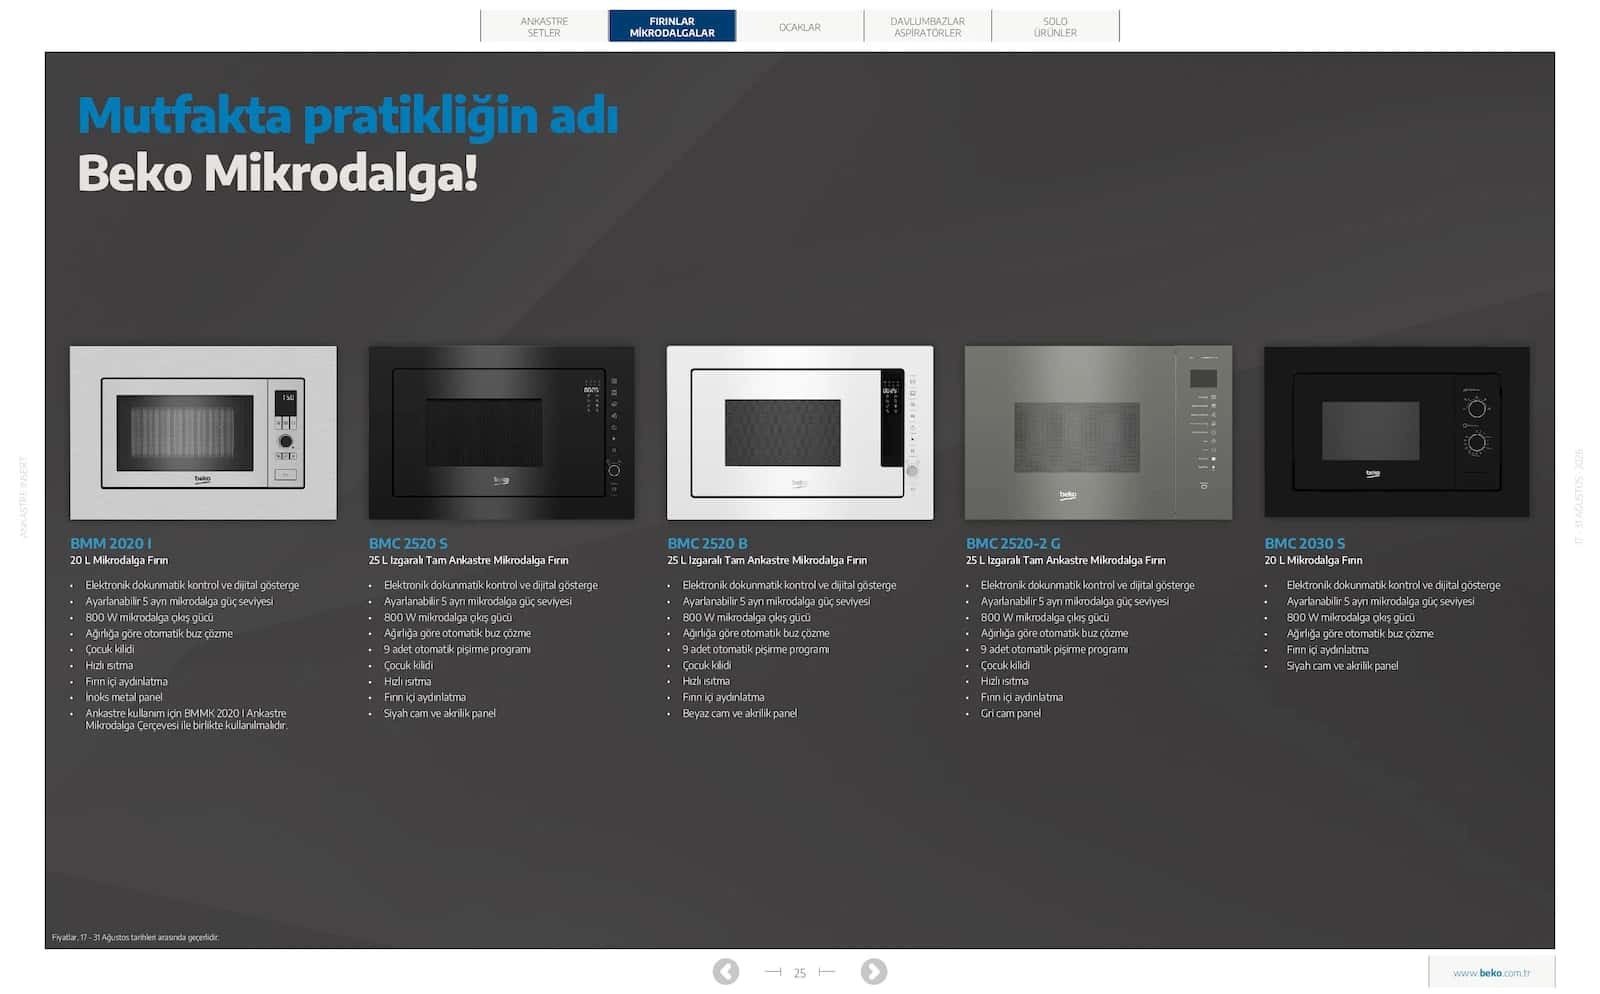The height and width of the screenshot is (994, 1600).
Task: Click BMM 2020 I '20 L Mikrodalga Fırın' subtitle
Action: pyautogui.click(x=119, y=560)
